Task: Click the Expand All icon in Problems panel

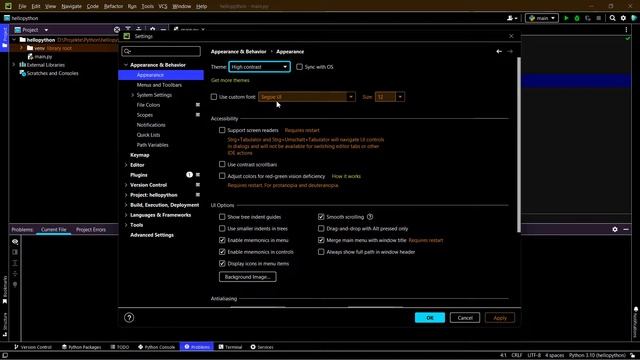Action: click(15, 263)
